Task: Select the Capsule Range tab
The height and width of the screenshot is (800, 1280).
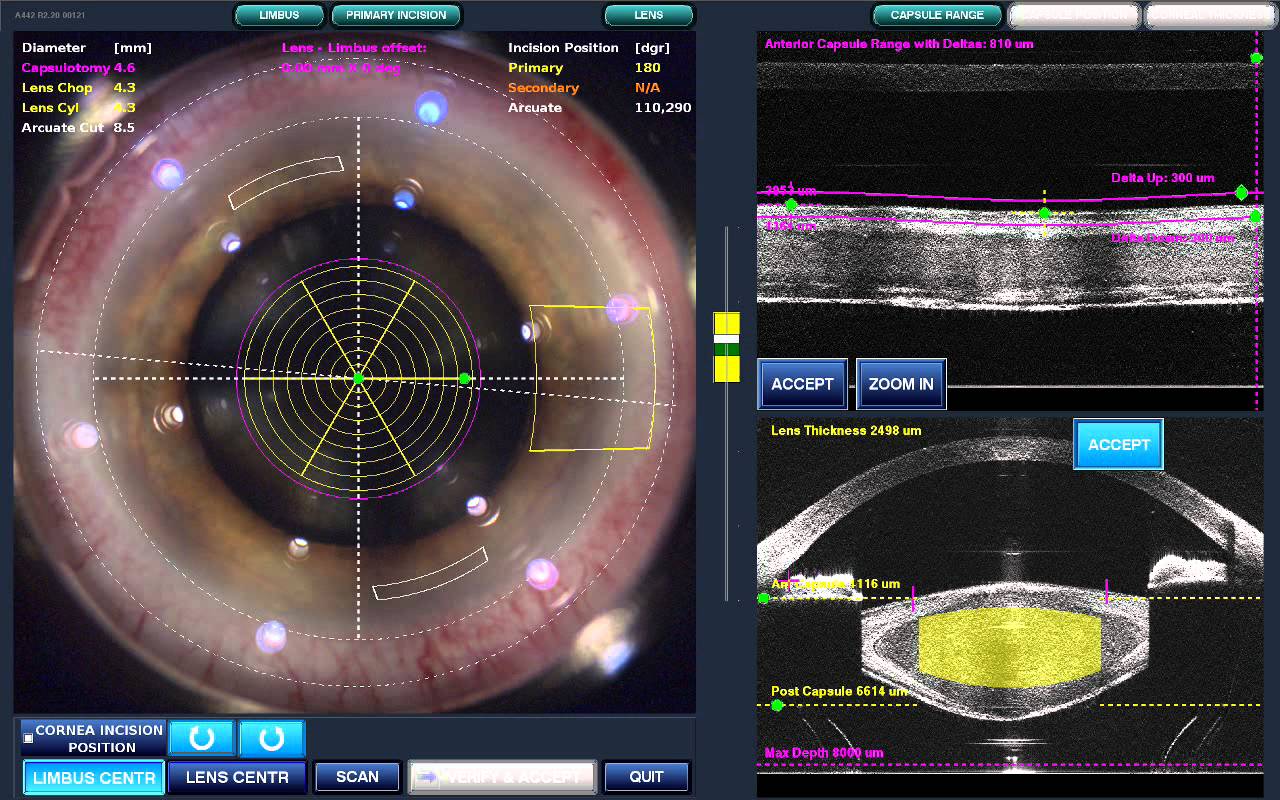Action: 937,15
